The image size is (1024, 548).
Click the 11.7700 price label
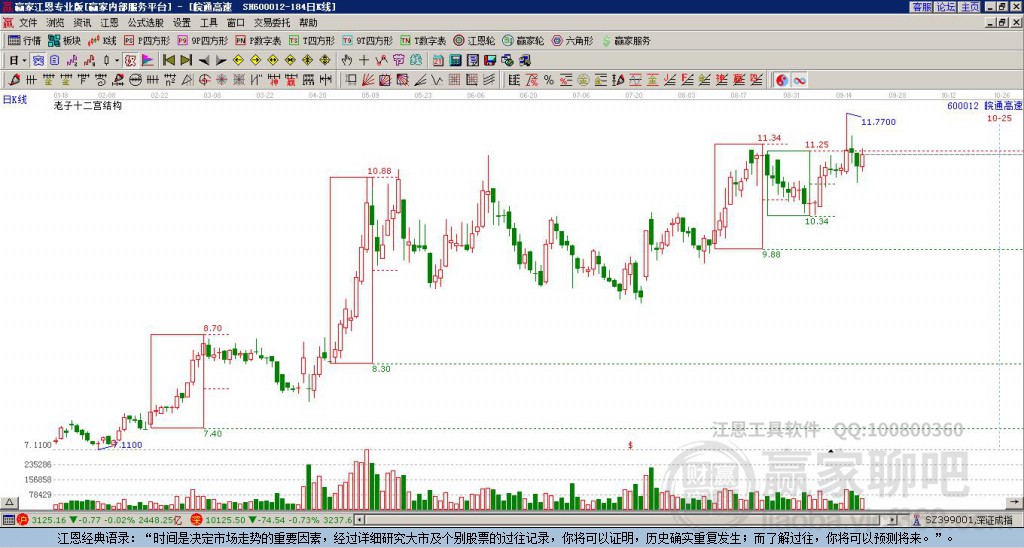coord(878,122)
